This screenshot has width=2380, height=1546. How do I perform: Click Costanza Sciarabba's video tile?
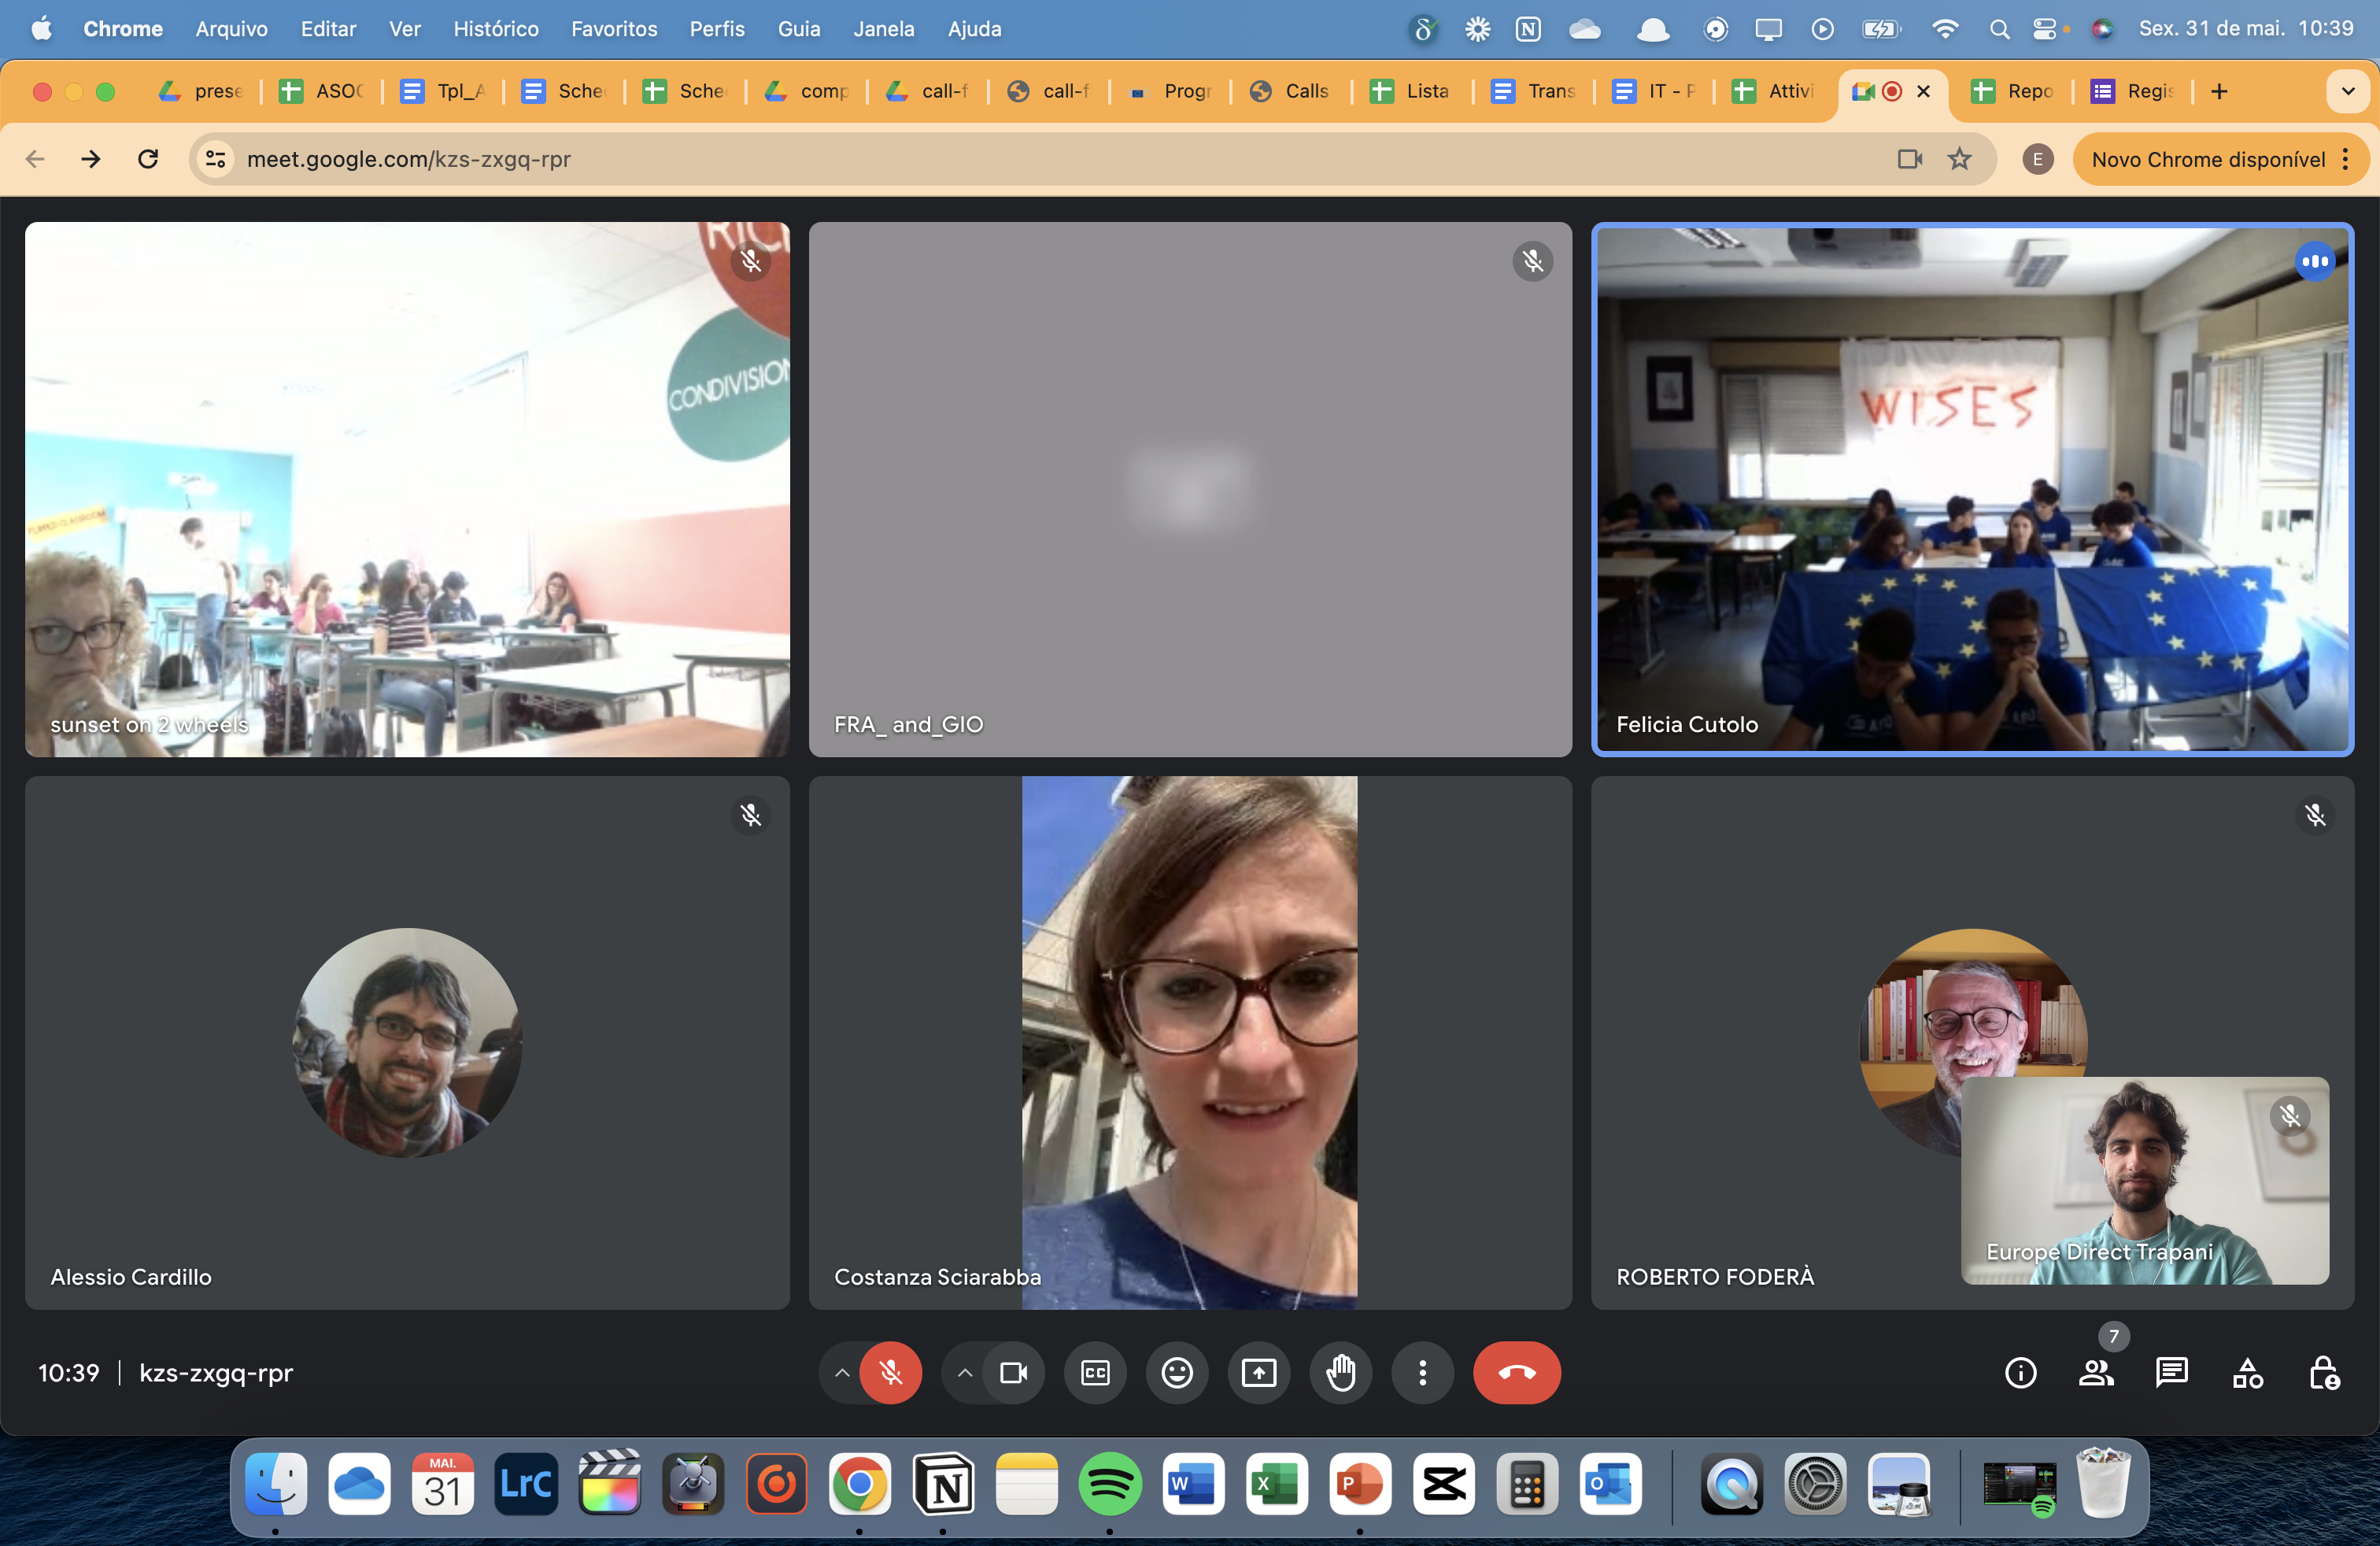[x=1189, y=1043]
